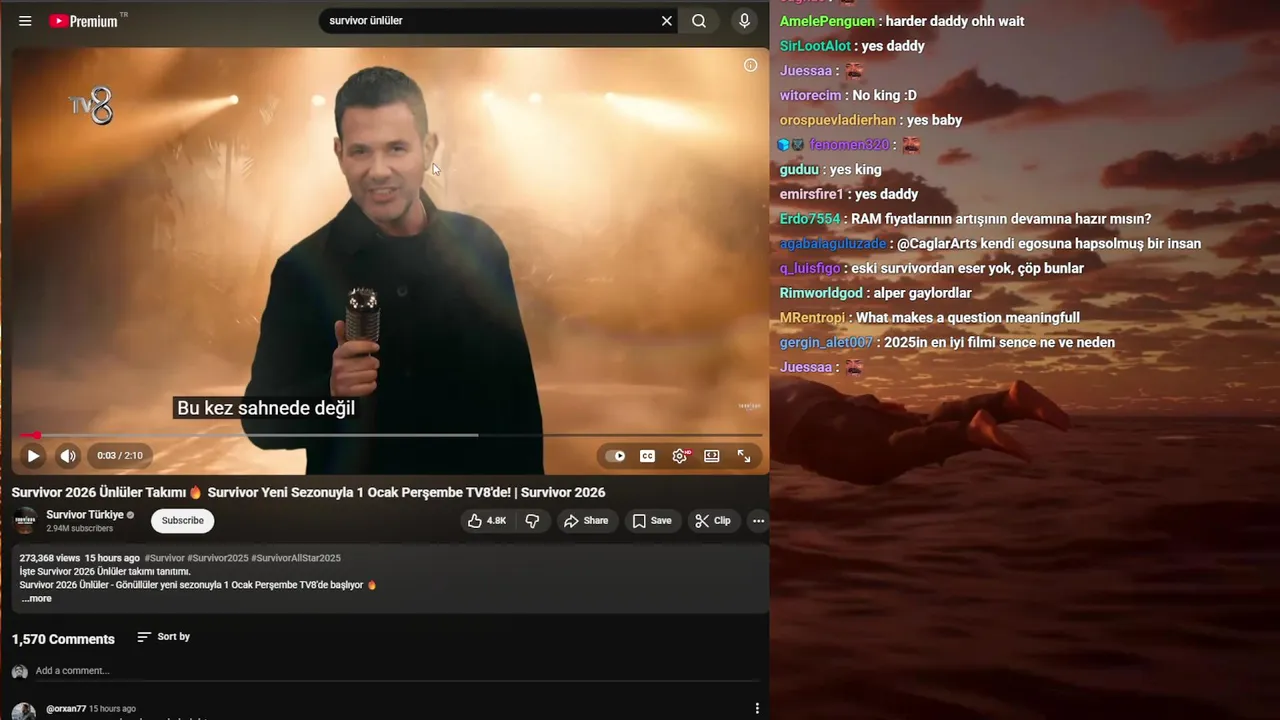Click chat username MRentropi
Viewport: 1280px width, 720px height.
[814, 318]
